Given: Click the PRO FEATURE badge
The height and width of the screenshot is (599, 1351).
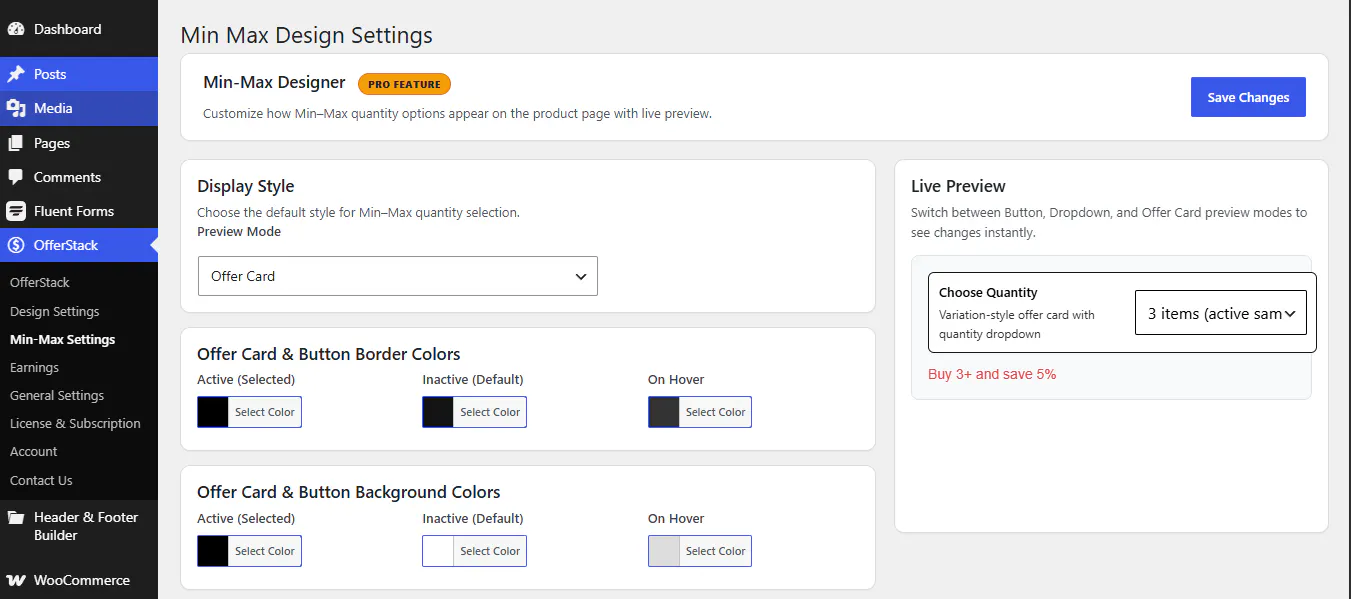Looking at the screenshot, I should tap(404, 84).
